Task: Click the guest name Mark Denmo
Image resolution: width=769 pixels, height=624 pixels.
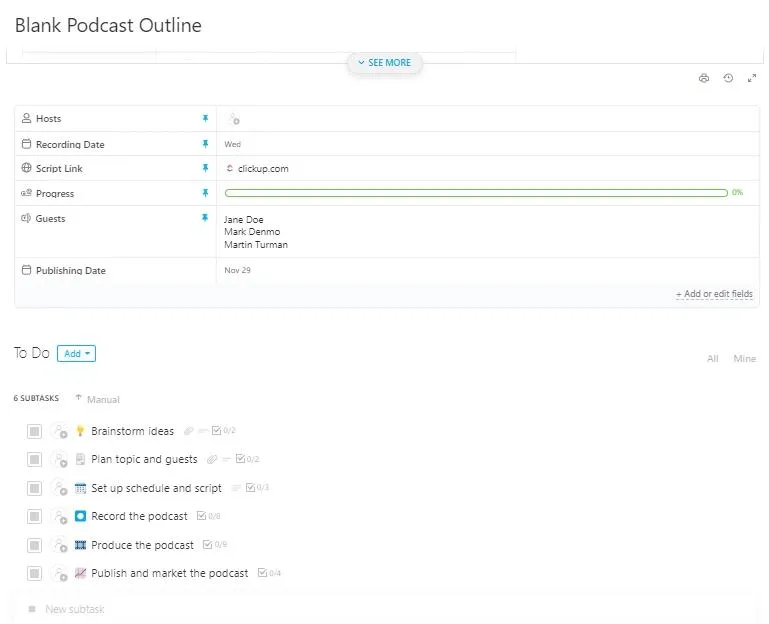Action: (x=252, y=232)
